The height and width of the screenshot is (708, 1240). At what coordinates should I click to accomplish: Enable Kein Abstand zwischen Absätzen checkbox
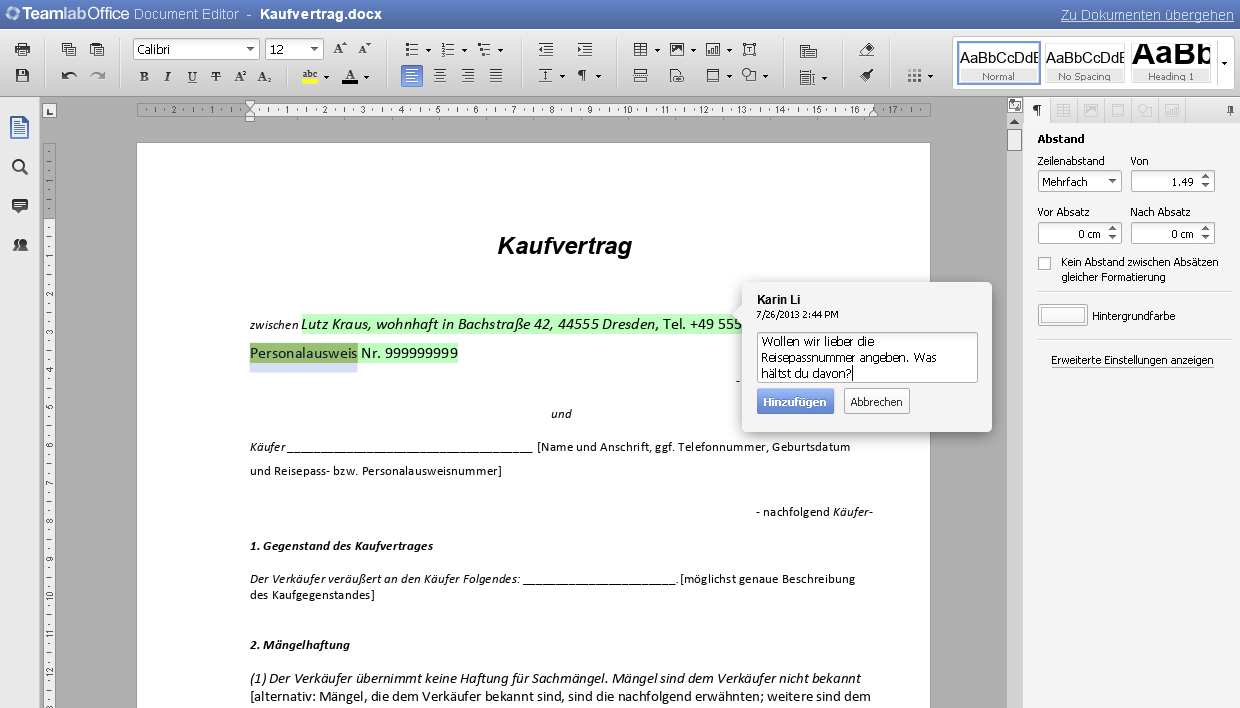coord(1045,264)
